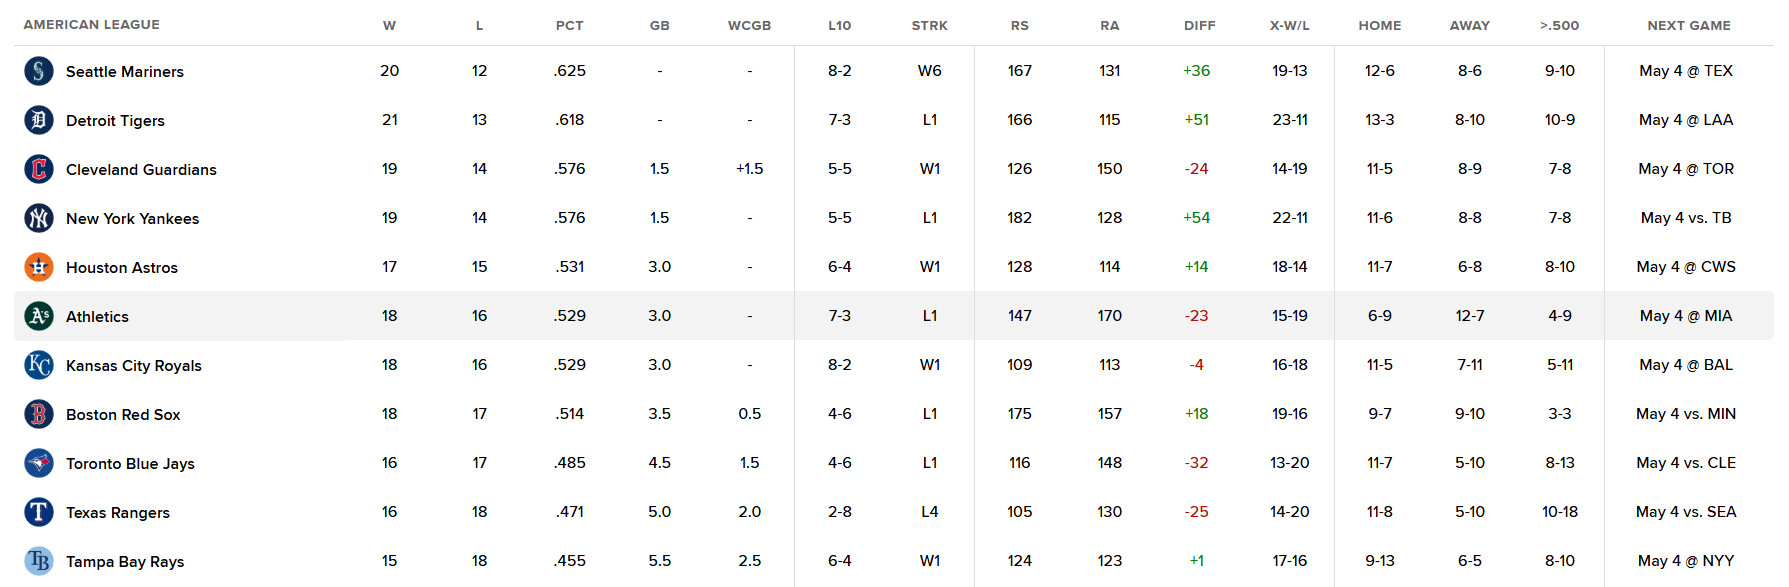Select the highlighted Athletics row
This screenshot has height=587, width=1789.
pyautogui.click(x=894, y=316)
